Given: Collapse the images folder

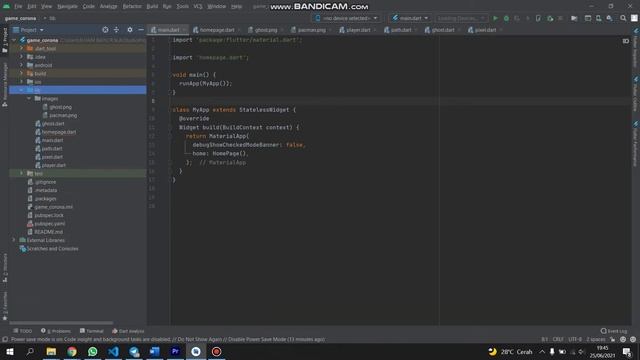Looking at the screenshot, I should [x=29, y=98].
